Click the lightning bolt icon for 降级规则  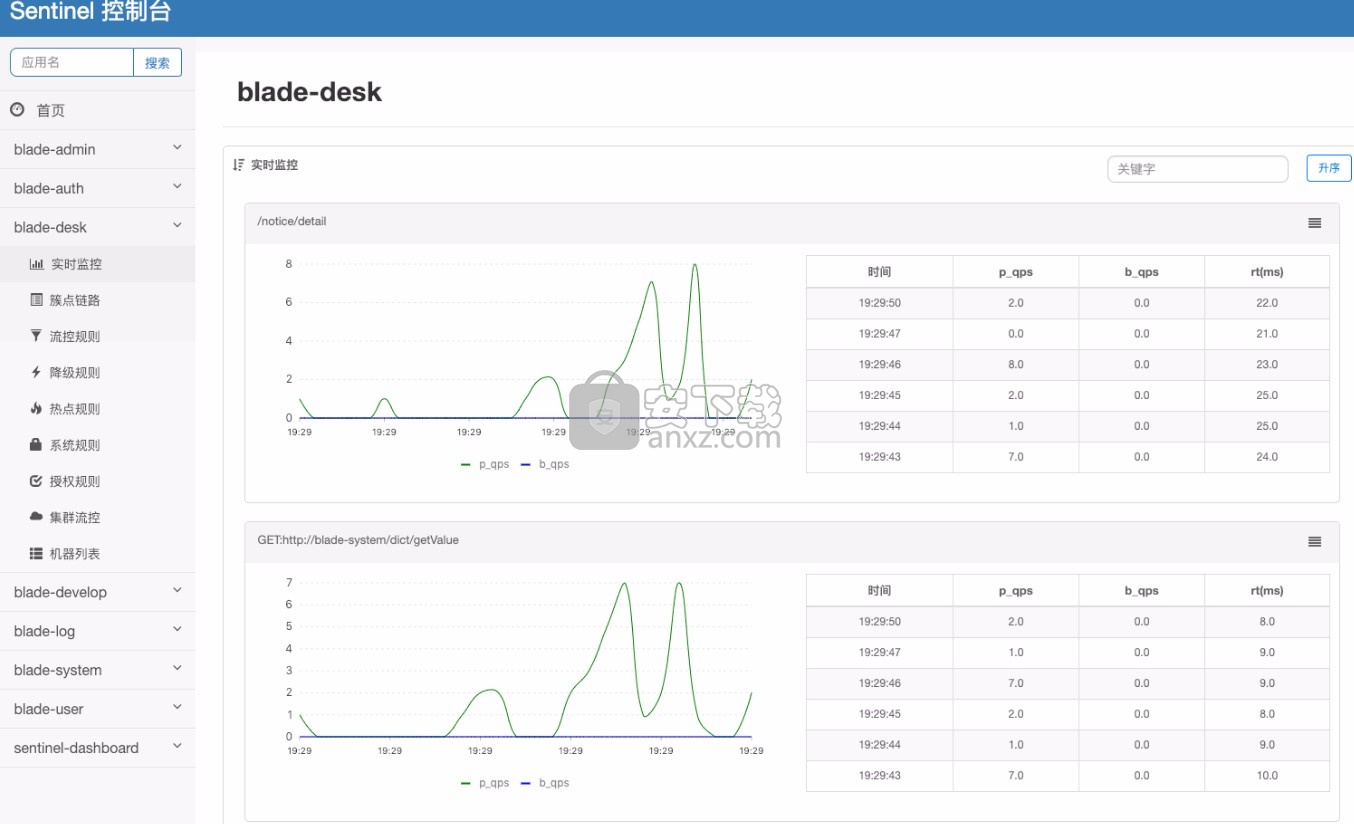[37, 372]
